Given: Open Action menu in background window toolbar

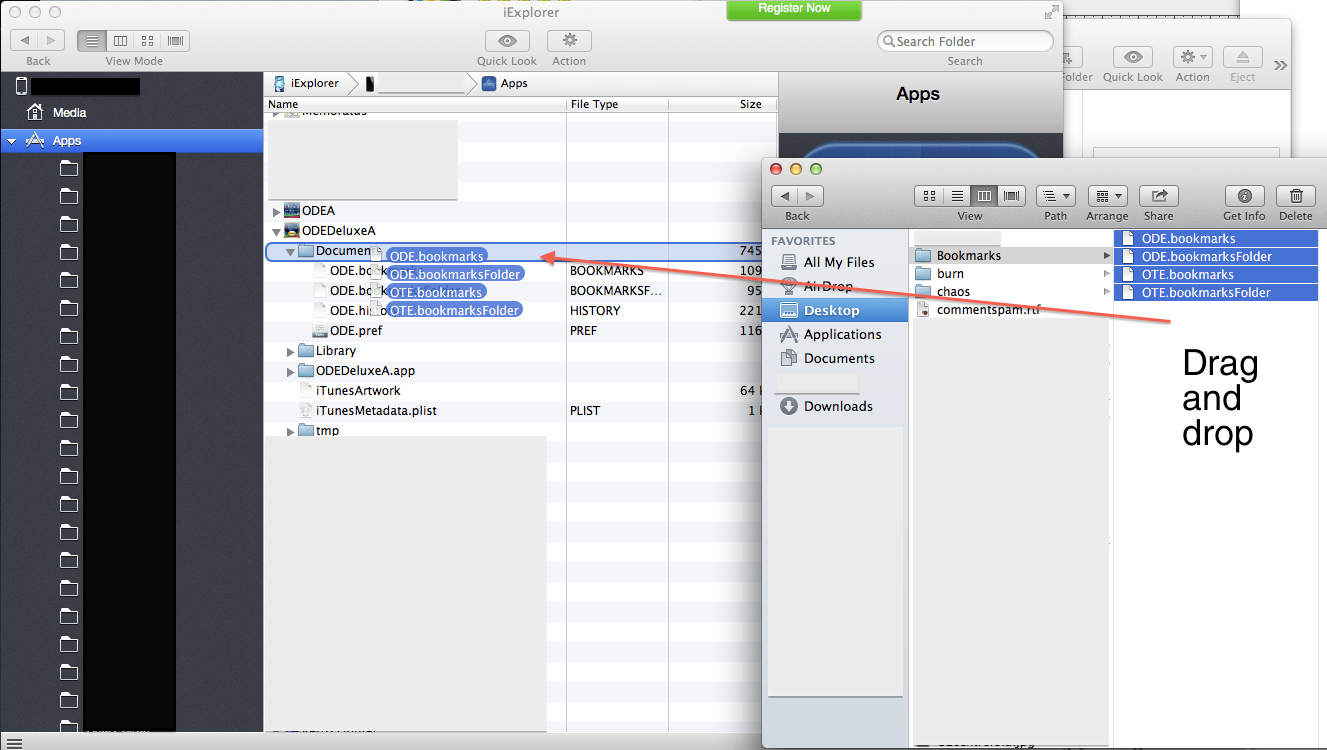Looking at the screenshot, I should (1192, 58).
